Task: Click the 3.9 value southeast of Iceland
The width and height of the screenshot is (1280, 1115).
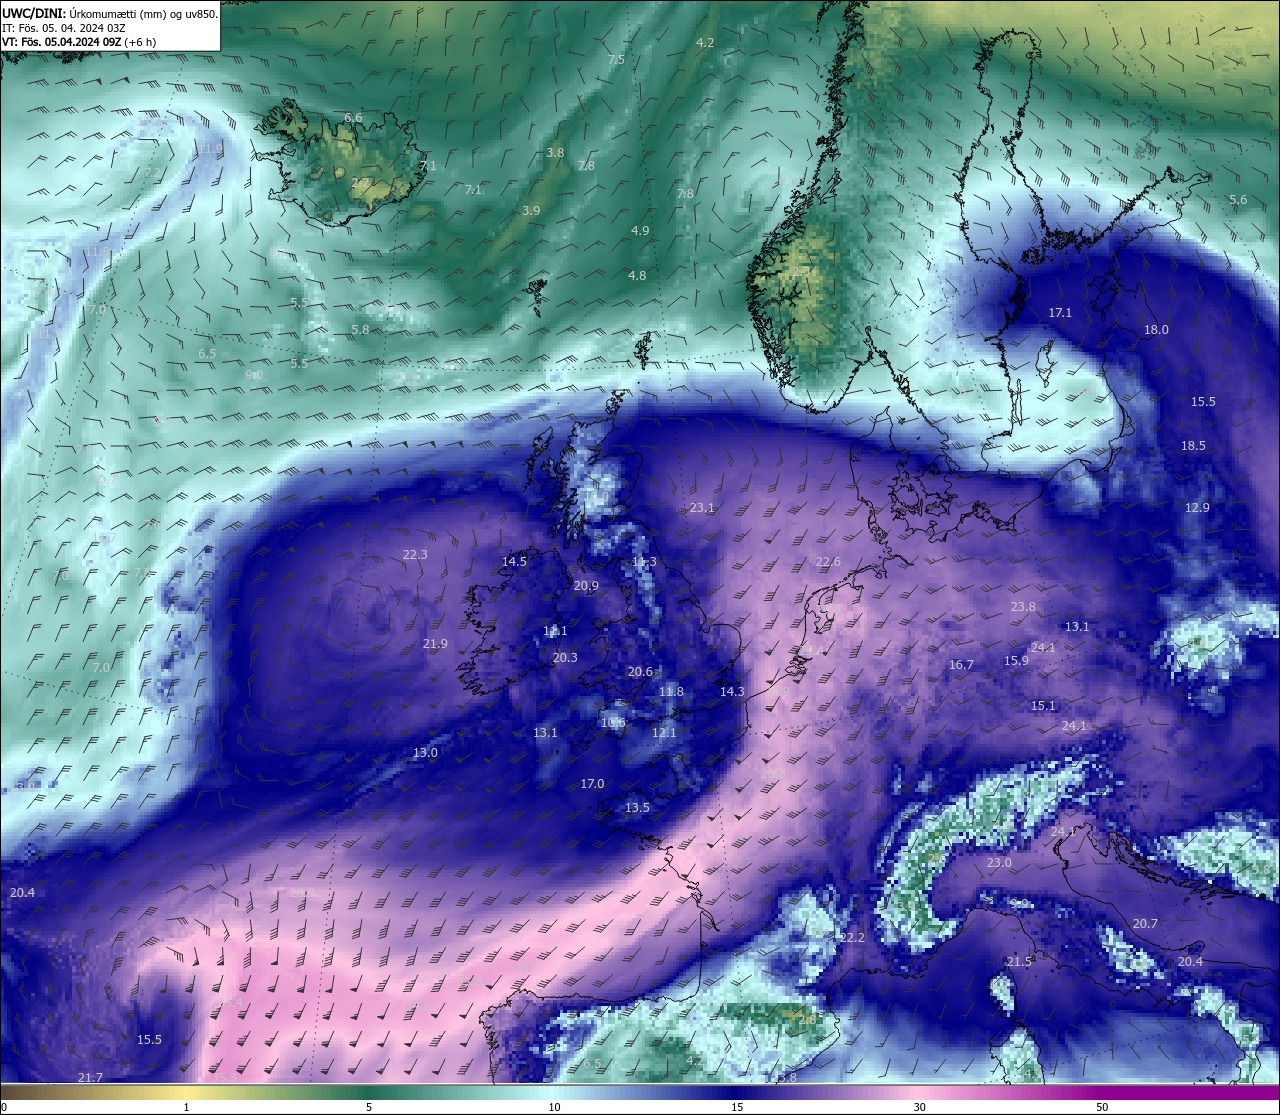Action: click(531, 211)
